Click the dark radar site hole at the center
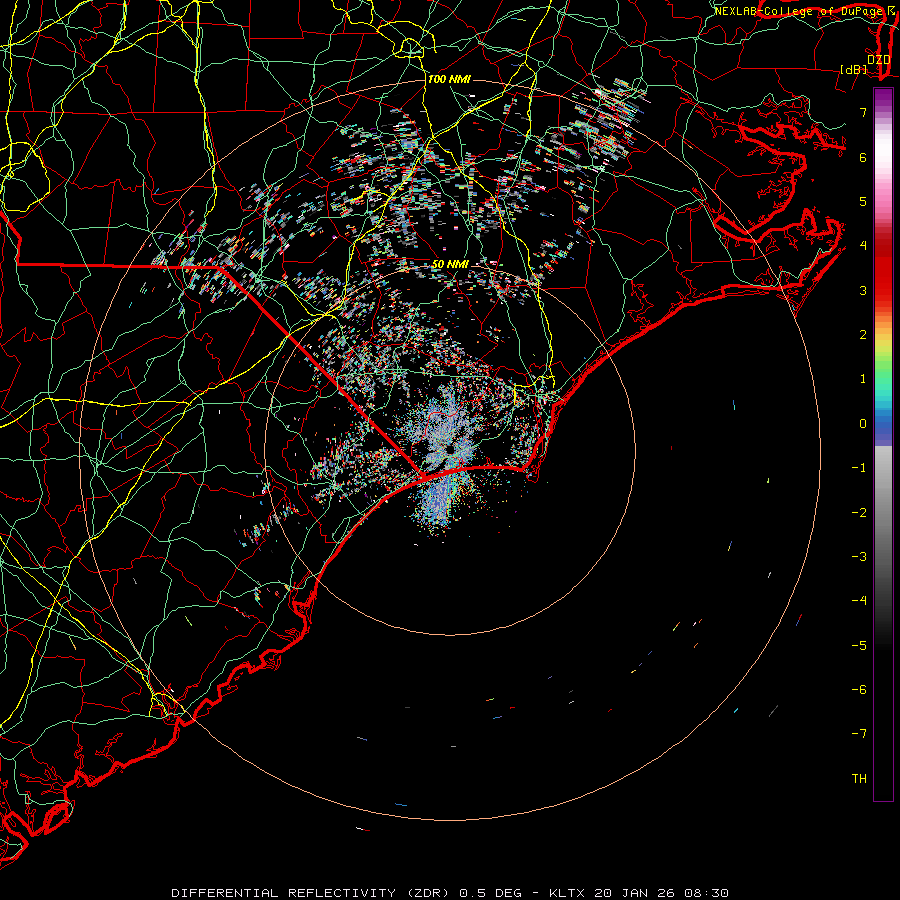Viewport: 900px width, 900px height. pos(449,448)
